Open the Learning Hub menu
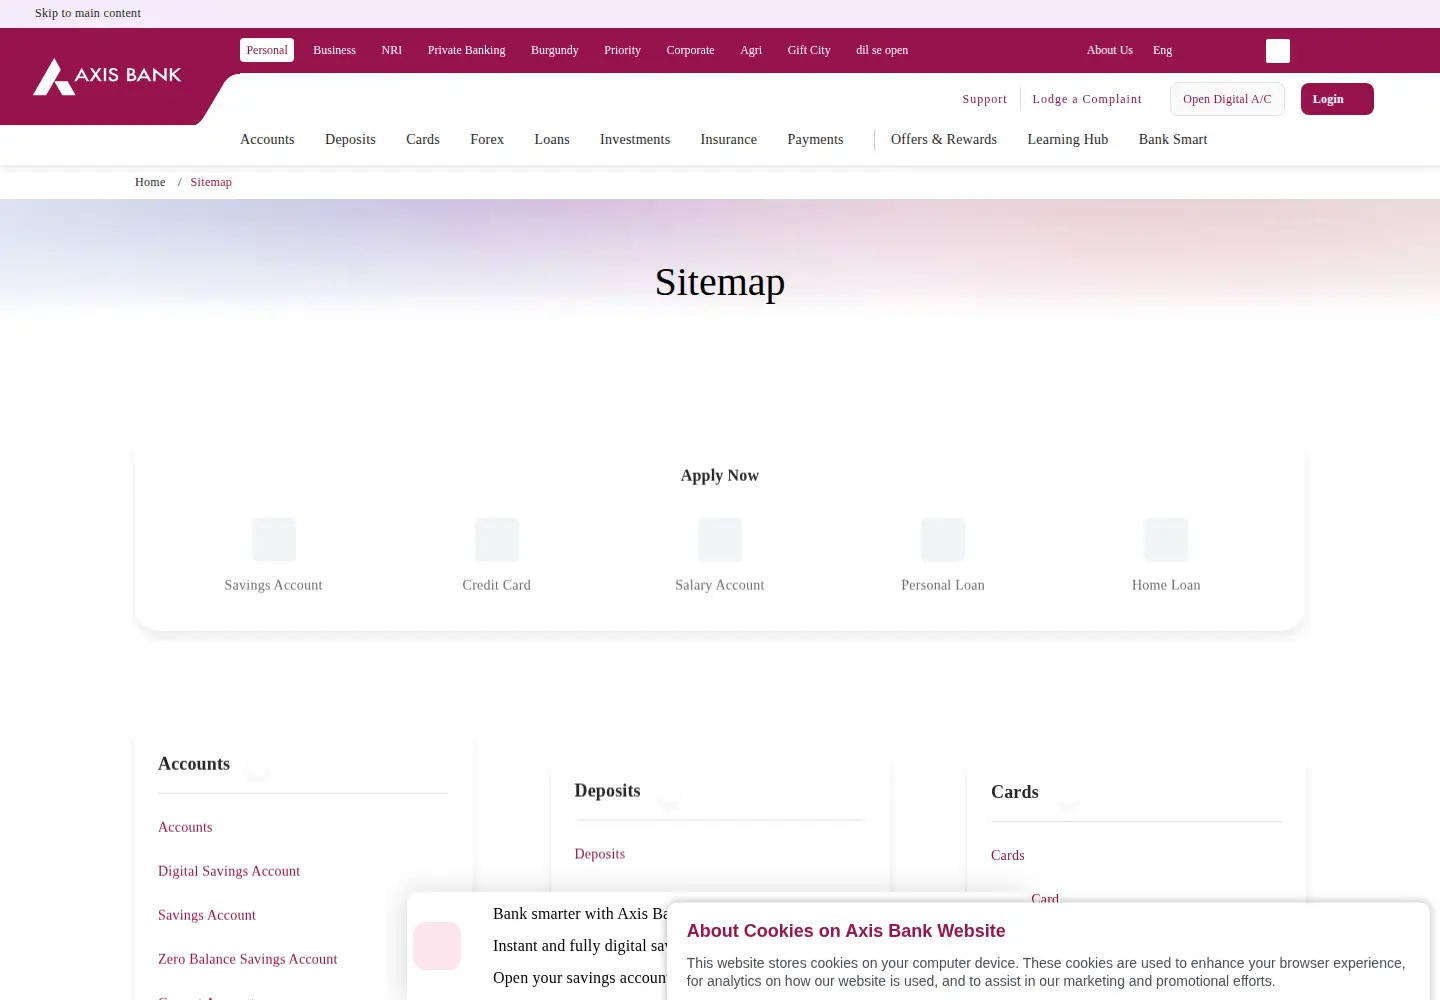 point(1067,139)
